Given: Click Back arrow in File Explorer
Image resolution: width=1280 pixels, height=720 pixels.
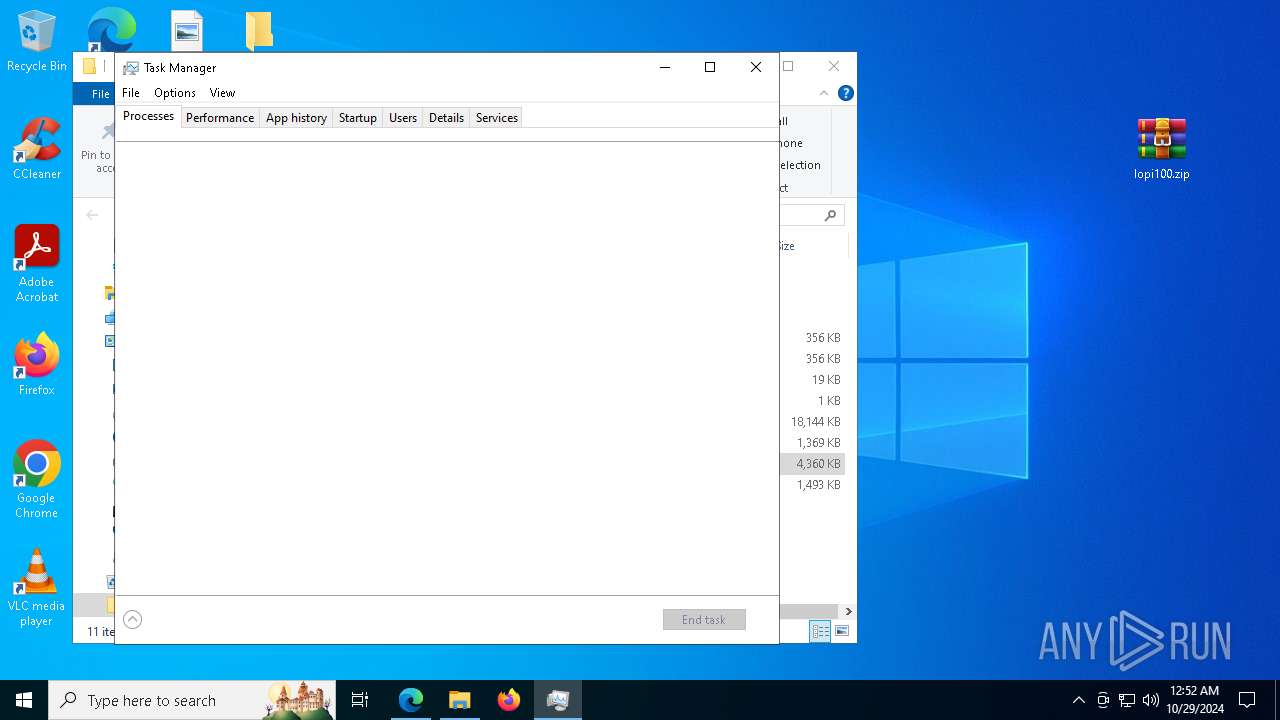Looking at the screenshot, I should 92,214.
